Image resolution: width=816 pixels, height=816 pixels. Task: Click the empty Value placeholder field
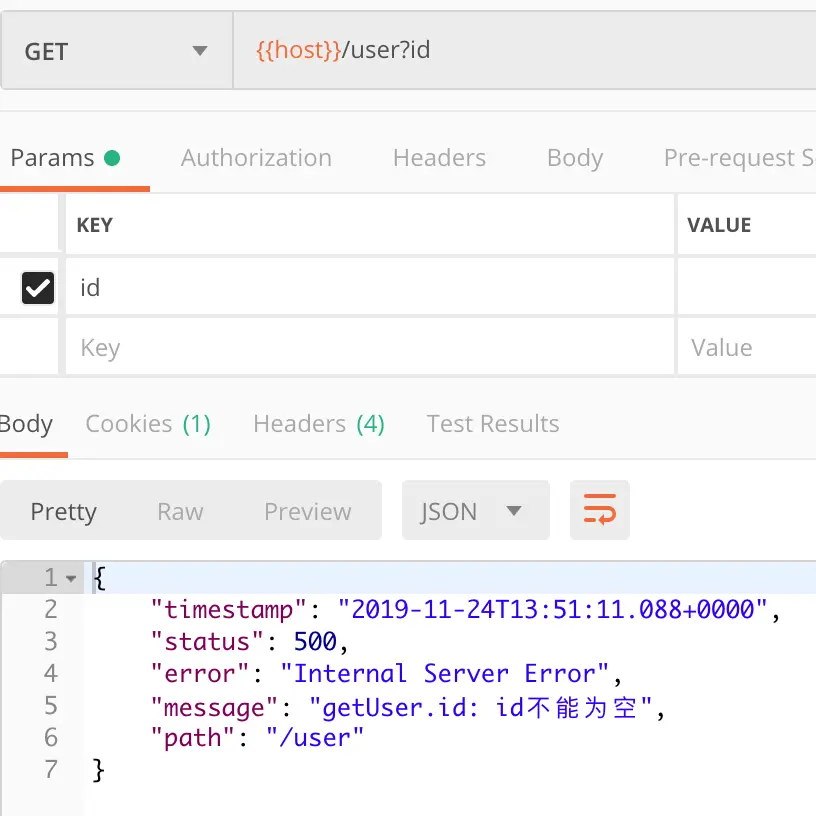[745, 348]
